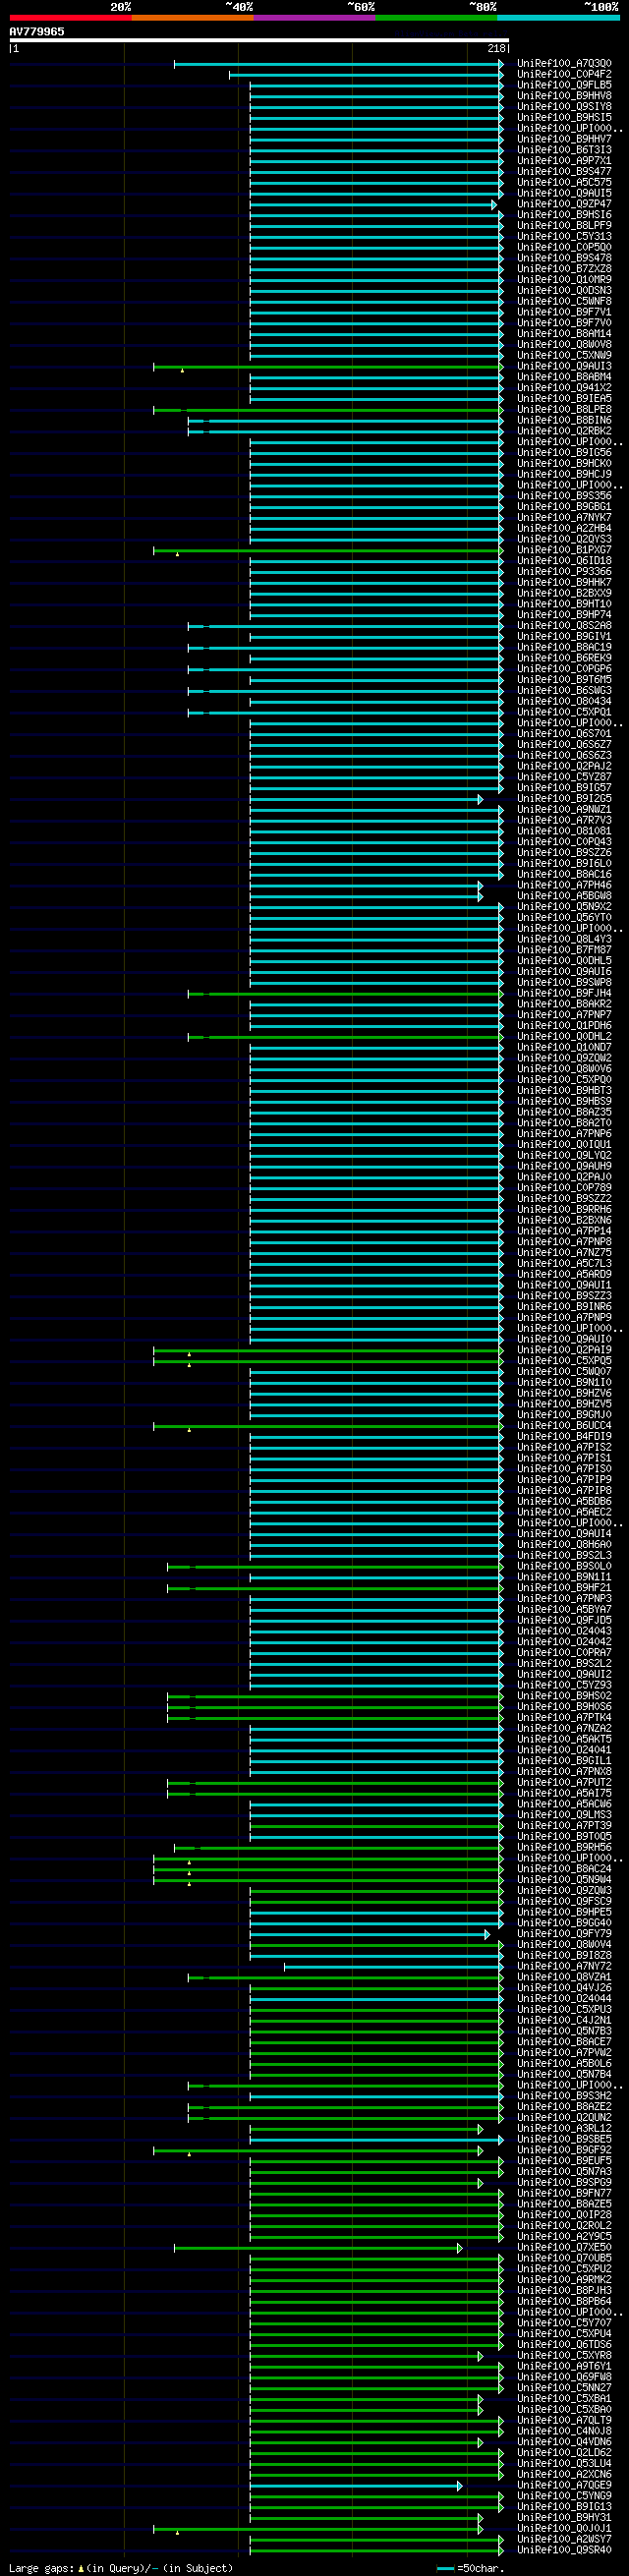Open hit UniRef100_B9HHV8
The image size is (629, 2576).
tap(564, 96)
